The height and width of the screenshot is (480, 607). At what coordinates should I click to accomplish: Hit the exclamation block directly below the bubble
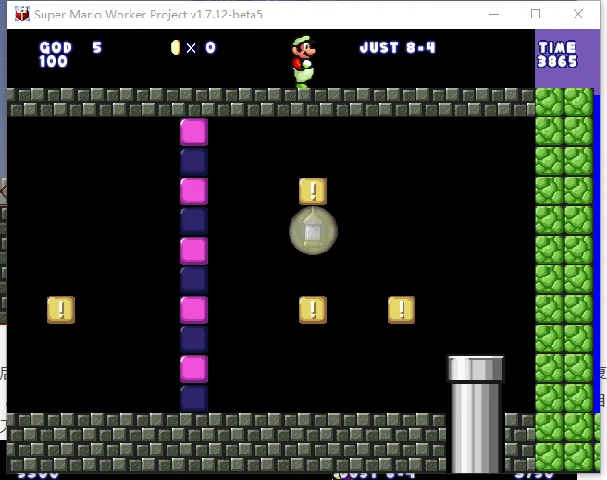point(313,310)
